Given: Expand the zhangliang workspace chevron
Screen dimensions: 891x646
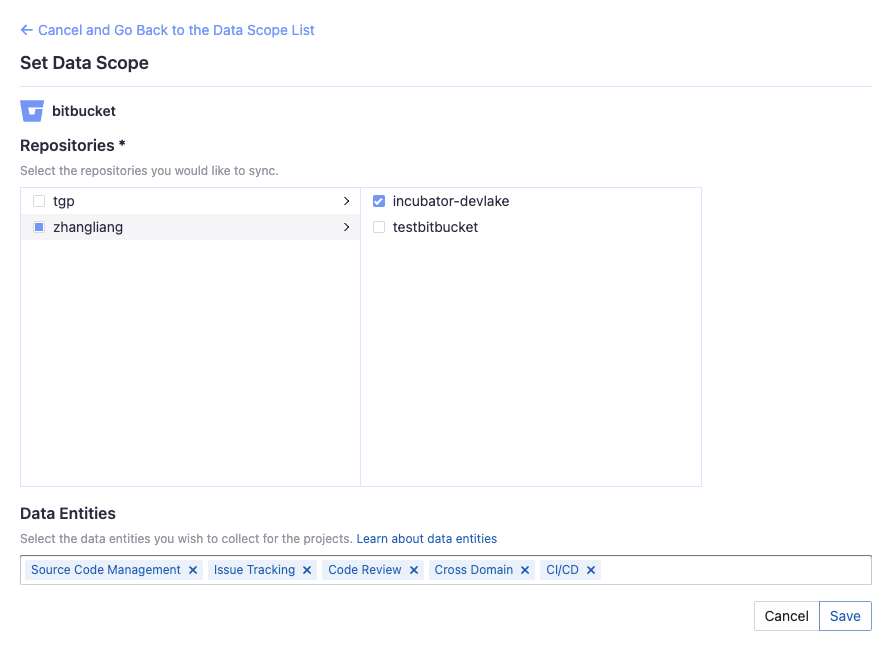Looking at the screenshot, I should (346, 227).
